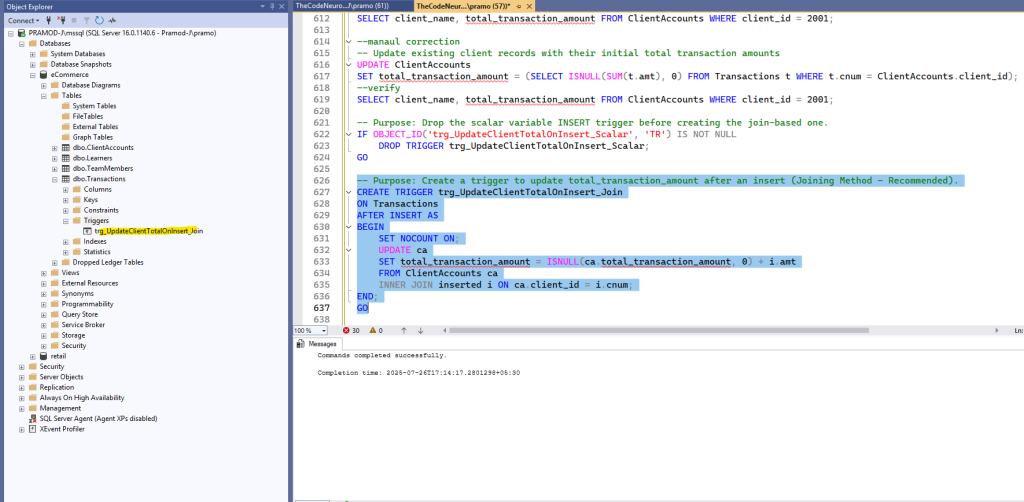Click the XEvent Profiler icon
1024x502 pixels.
pos(33,429)
